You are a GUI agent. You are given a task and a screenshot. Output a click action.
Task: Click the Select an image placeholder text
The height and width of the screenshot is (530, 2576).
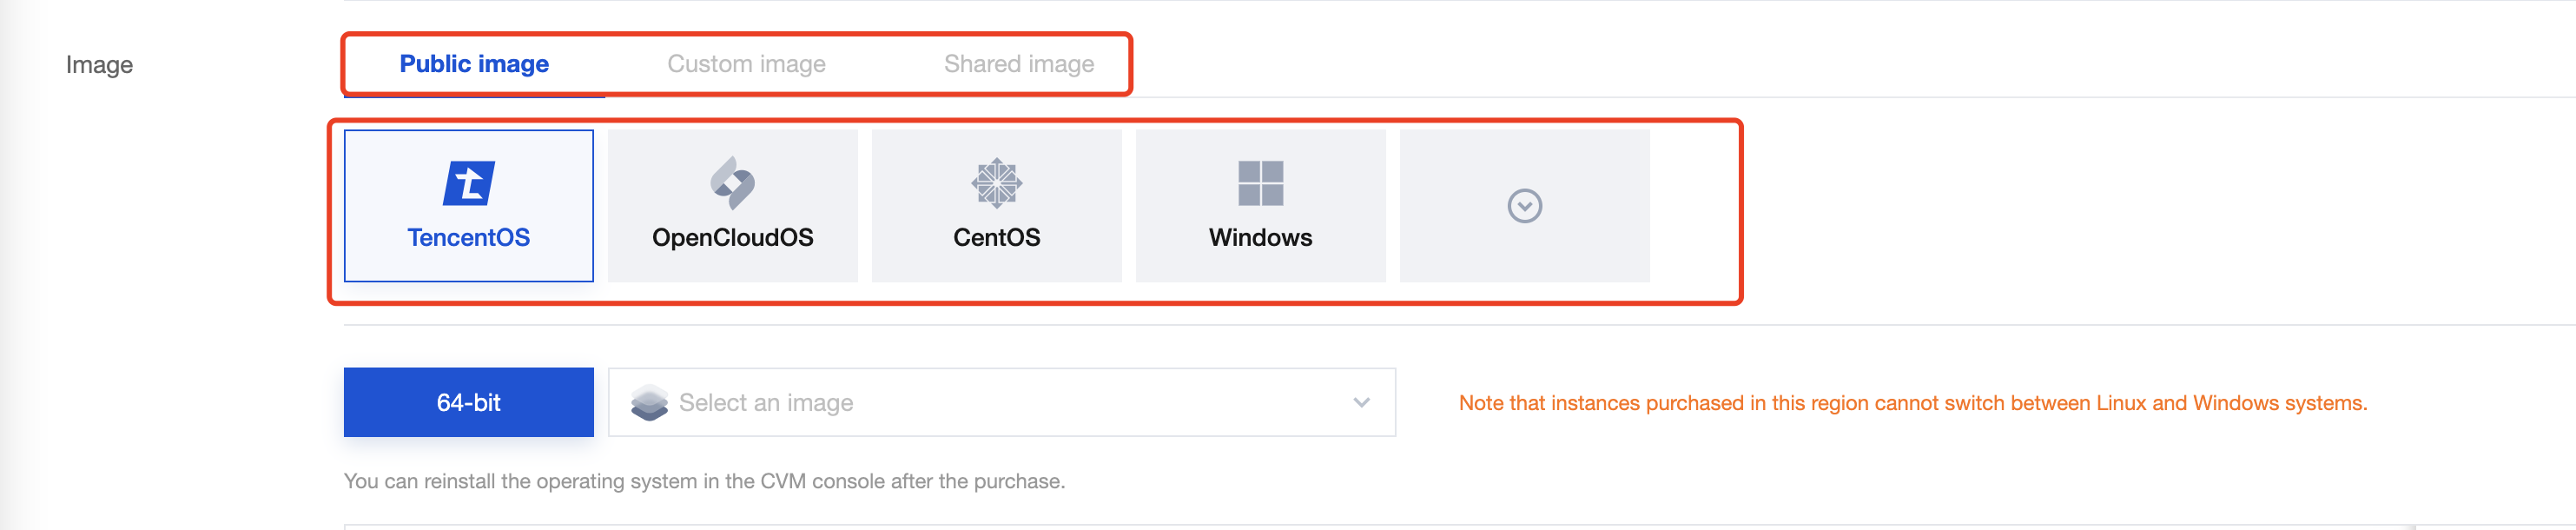[x=766, y=402]
